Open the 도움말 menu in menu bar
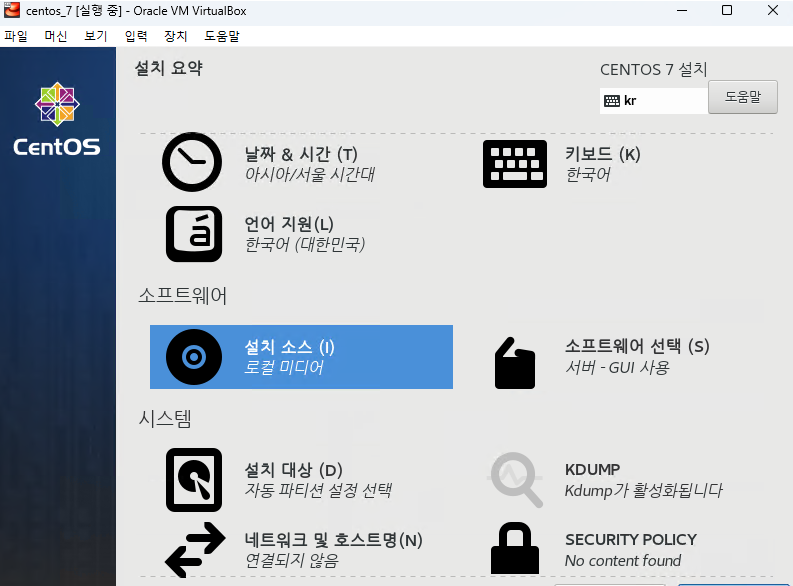 [222, 36]
